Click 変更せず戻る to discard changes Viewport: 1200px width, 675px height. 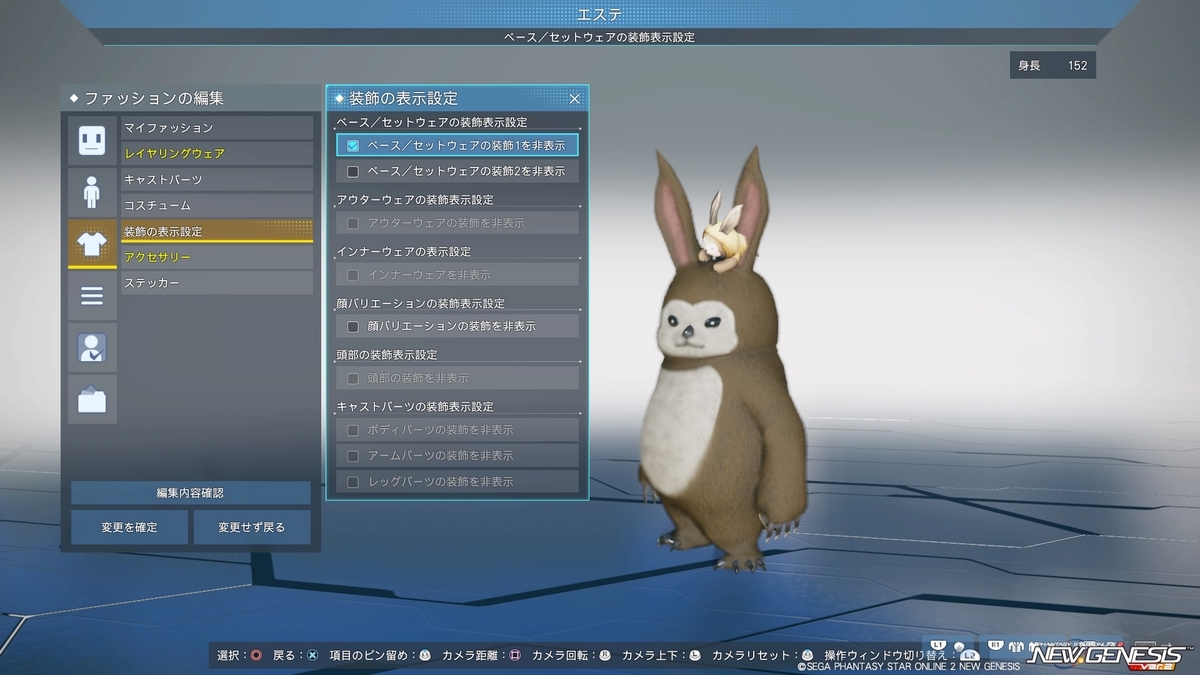coord(252,527)
